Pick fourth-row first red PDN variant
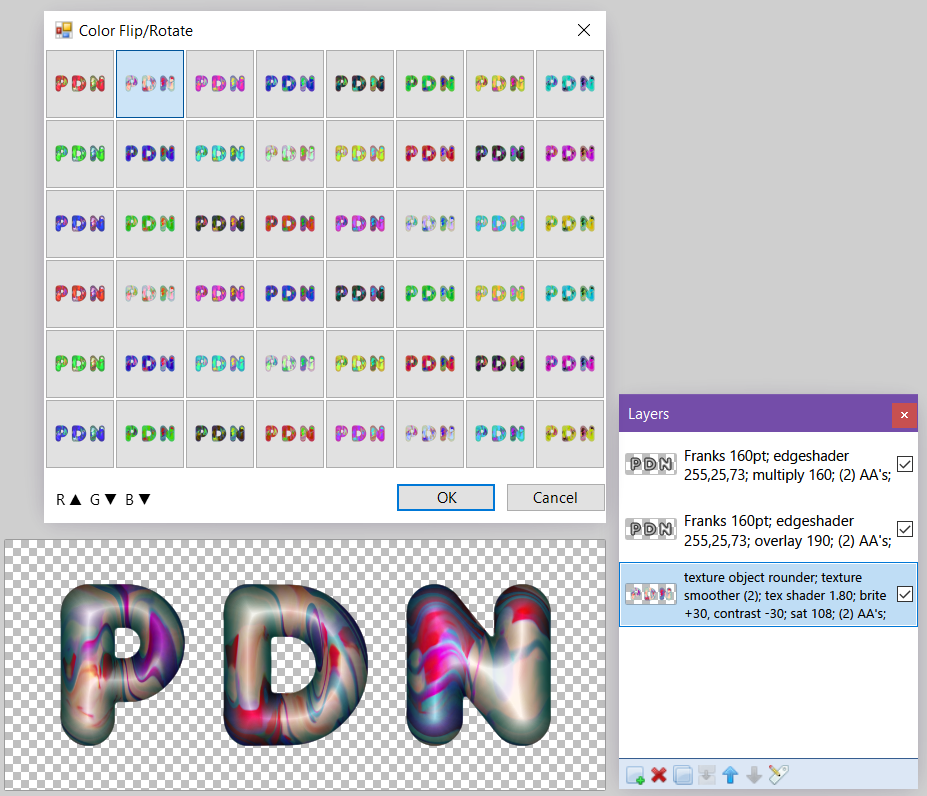The height and width of the screenshot is (796, 927). (80, 294)
